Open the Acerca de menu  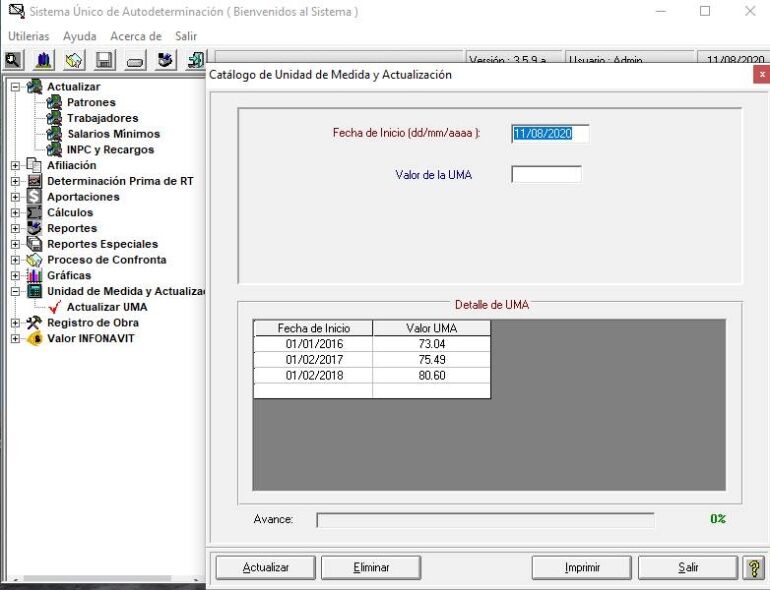[136, 36]
